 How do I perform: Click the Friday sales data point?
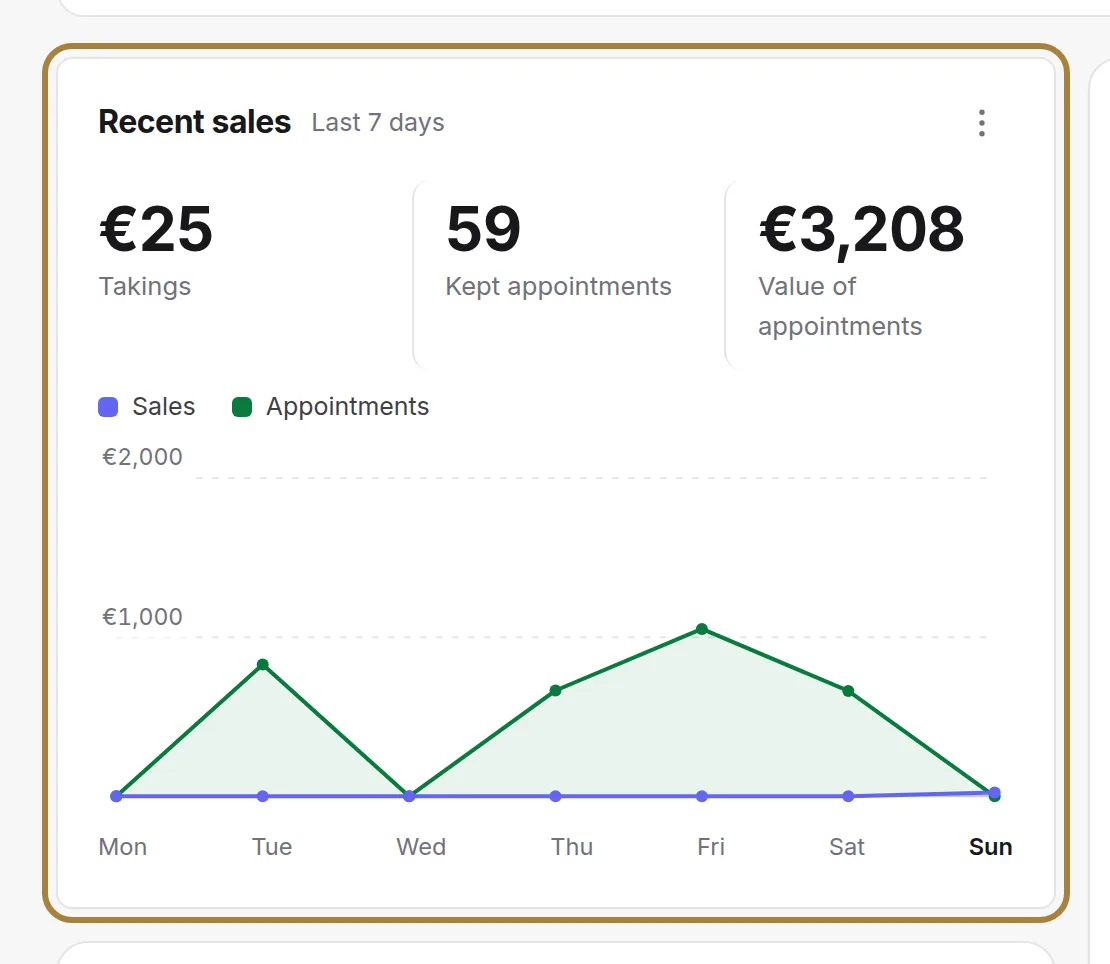(x=702, y=796)
